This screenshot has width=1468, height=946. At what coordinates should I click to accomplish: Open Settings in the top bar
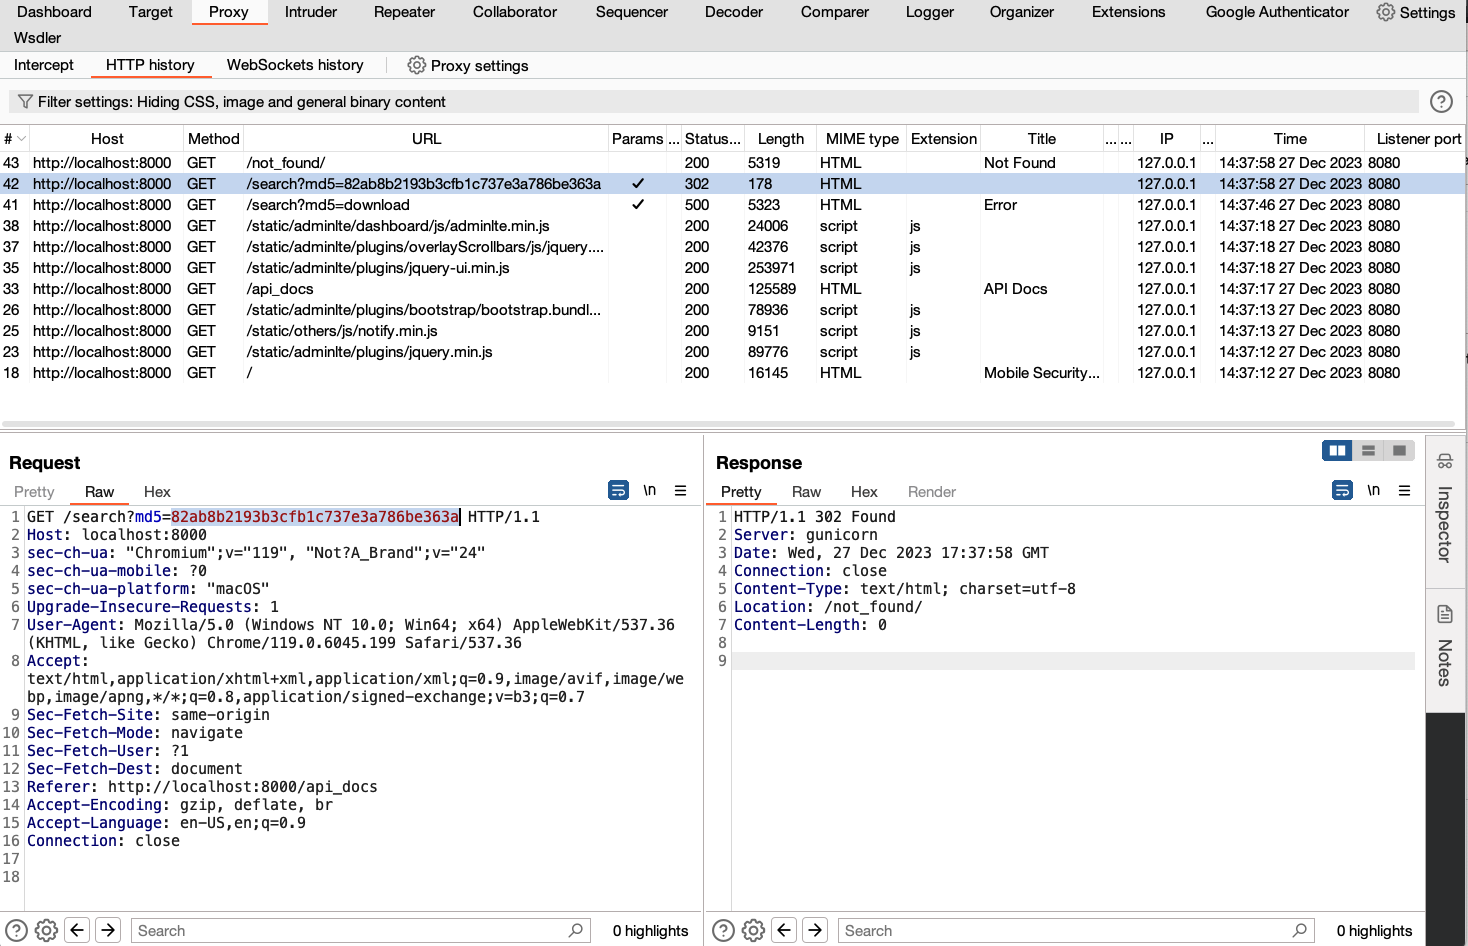click(1415, 12)
